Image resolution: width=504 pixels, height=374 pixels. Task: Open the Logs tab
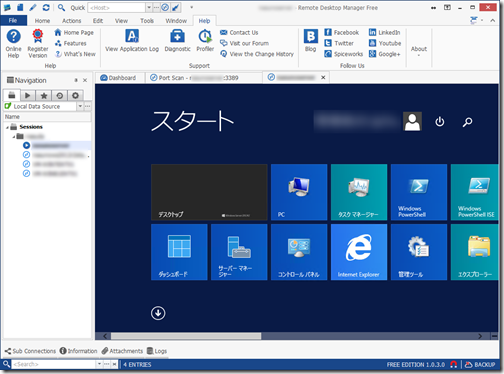pos(157,351)
